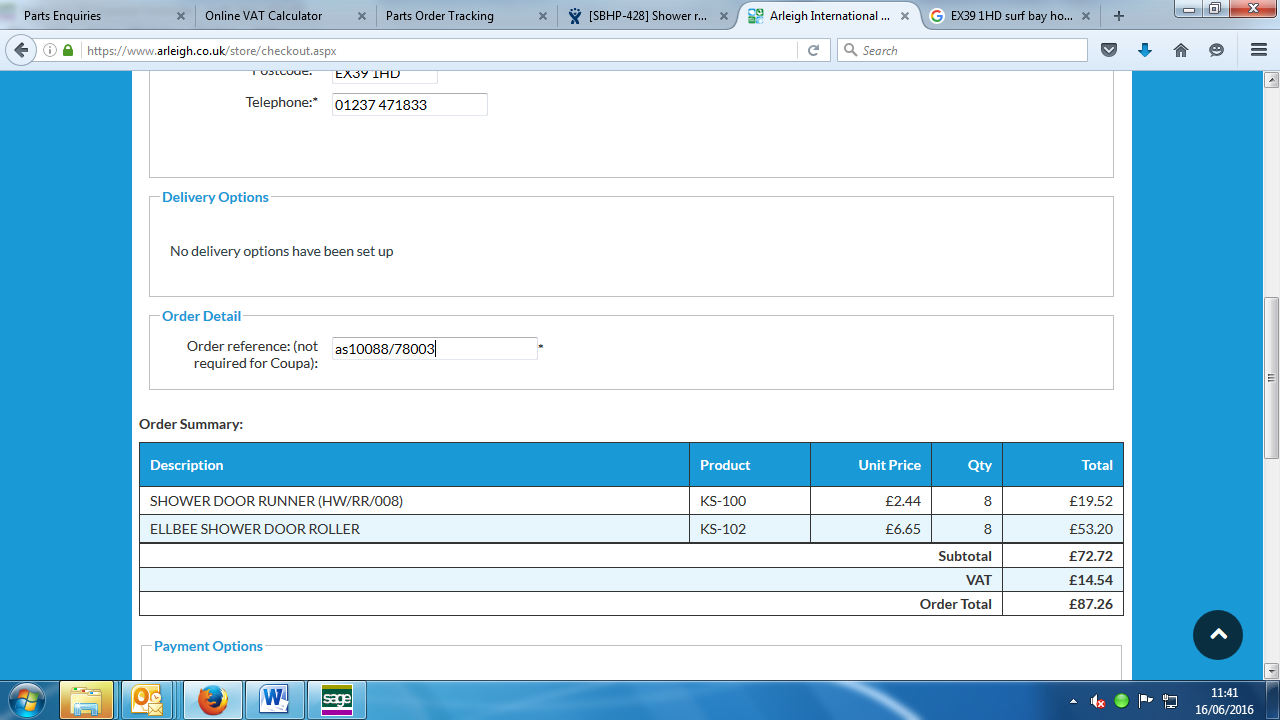Viewport: 1280px width, 720px height.
Task: Click the Order reference input field
Action: point(434,349)
